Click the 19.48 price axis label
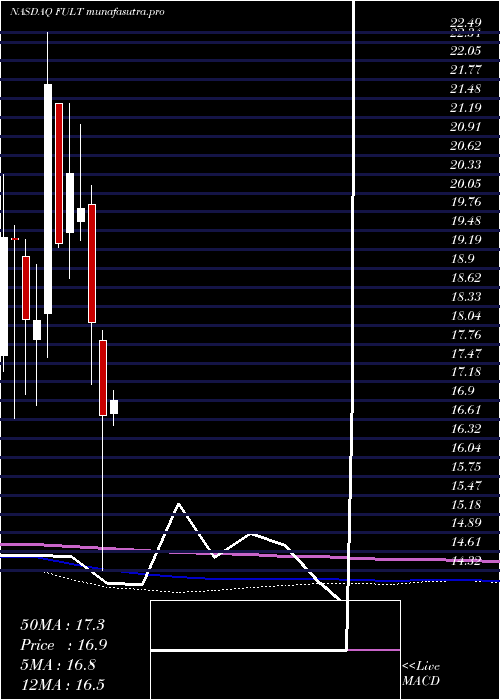Image resolution: width=500 pixels, height=700 pixels. tap(466, 221)
